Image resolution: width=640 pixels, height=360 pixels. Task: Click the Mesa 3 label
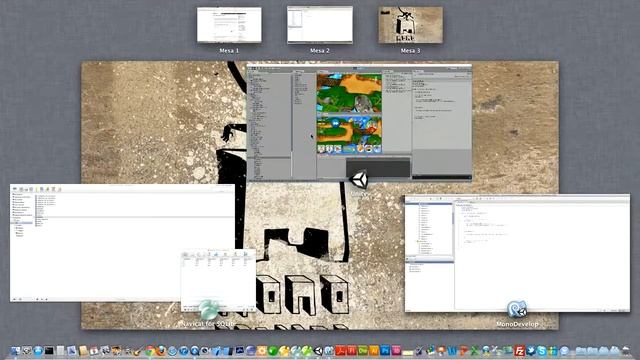(410, 51)
